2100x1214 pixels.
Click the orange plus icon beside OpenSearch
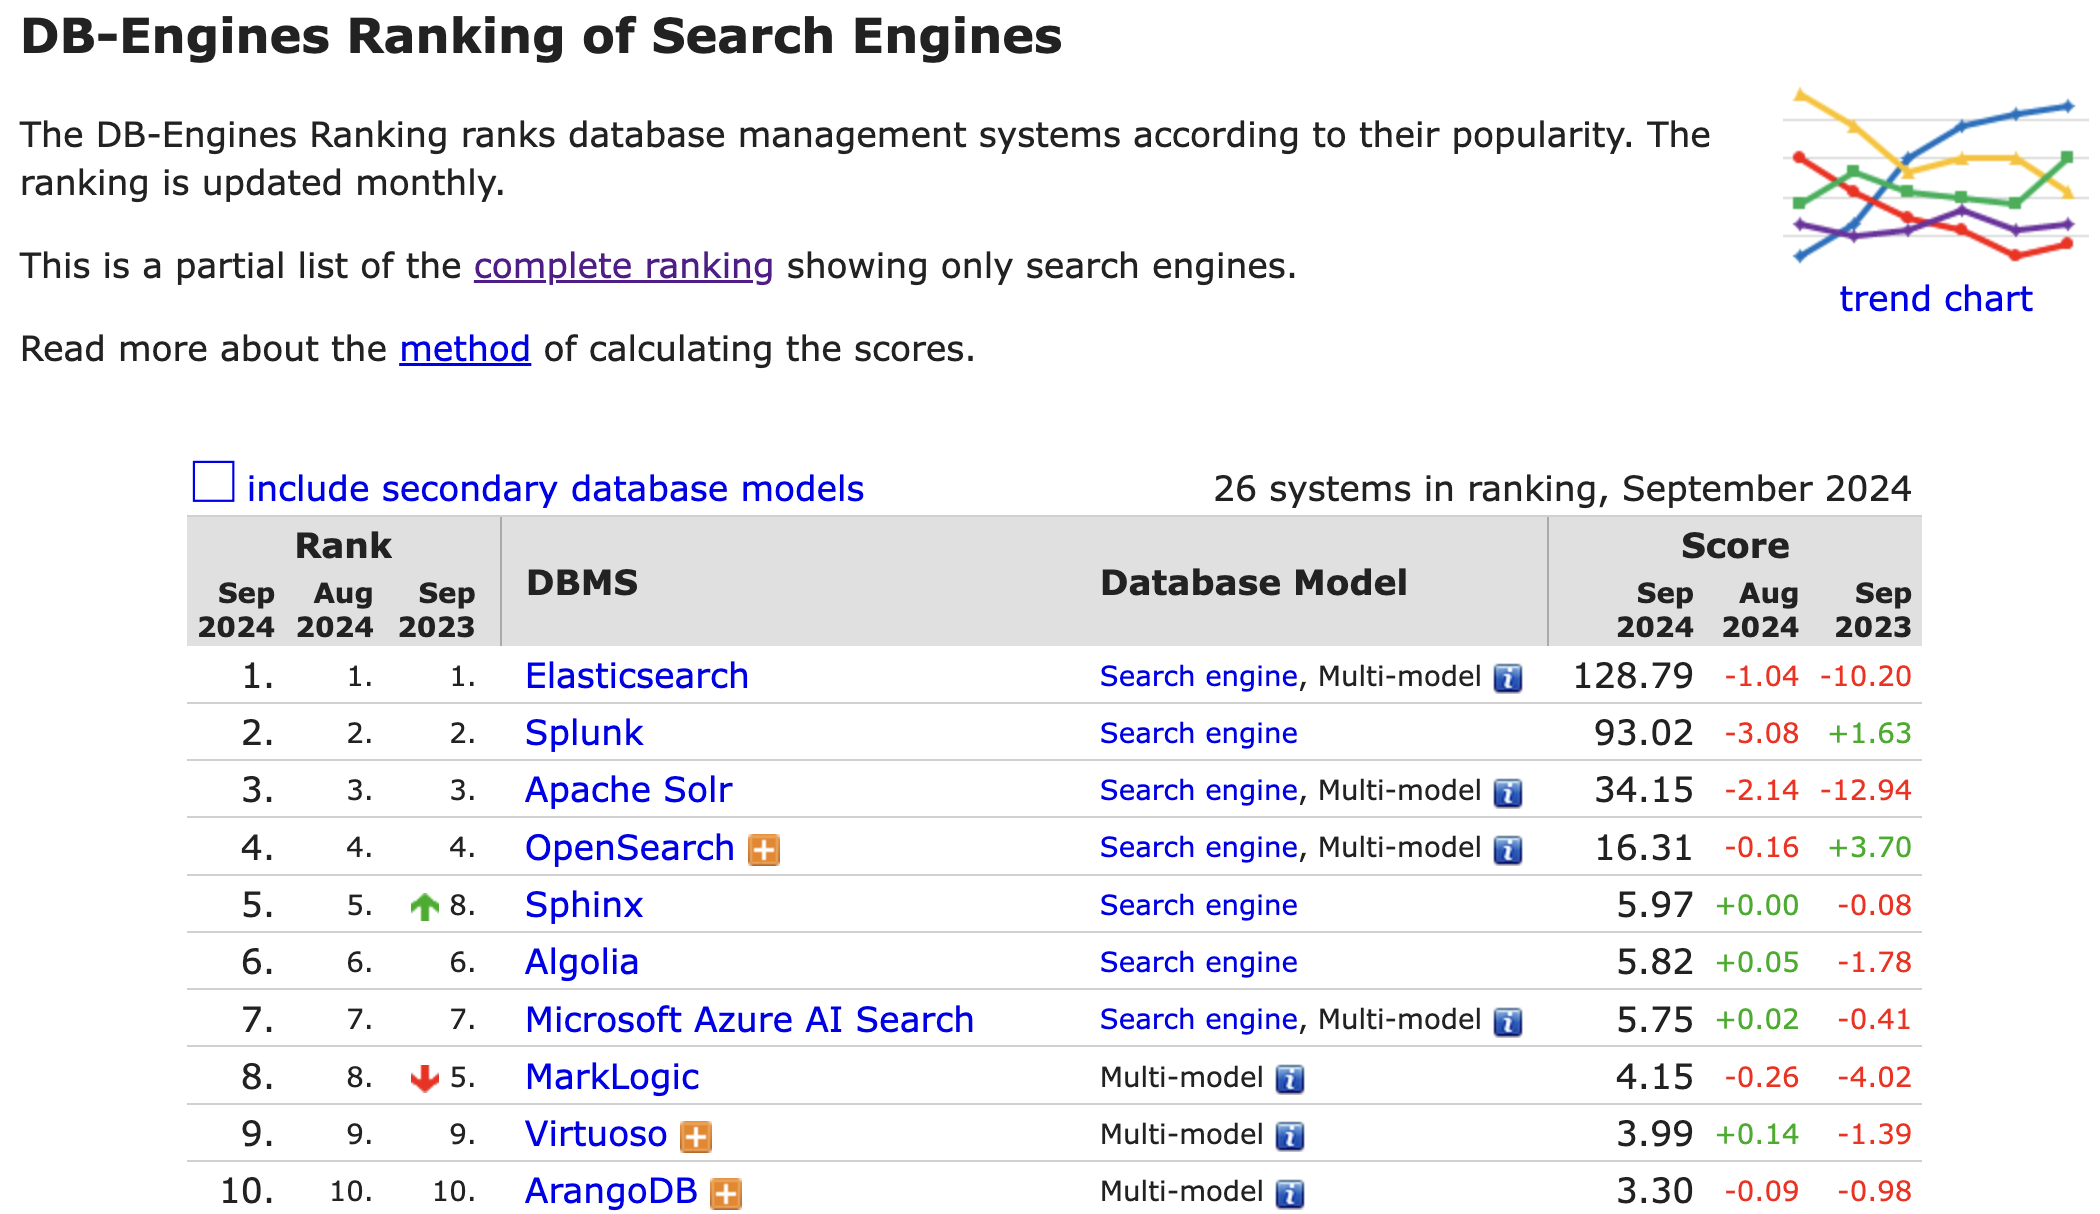pos(764,850)
